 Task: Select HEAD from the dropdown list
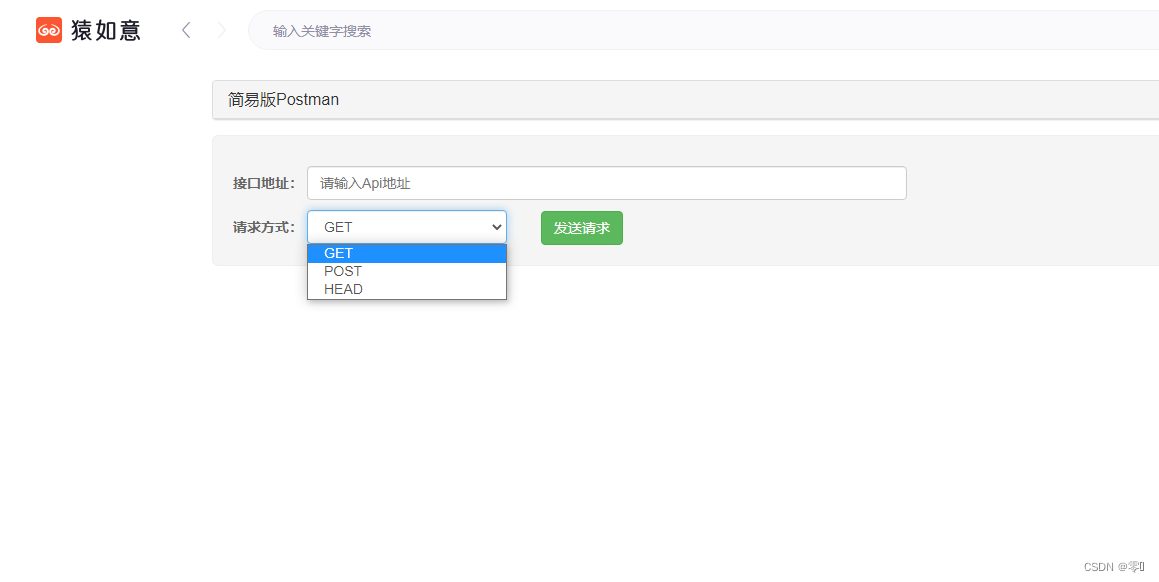pyautogui.click(x=407, y=289)
